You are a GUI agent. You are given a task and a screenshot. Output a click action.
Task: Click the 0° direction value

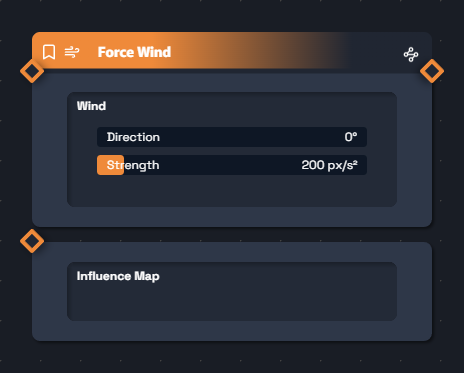click(351, 137)
